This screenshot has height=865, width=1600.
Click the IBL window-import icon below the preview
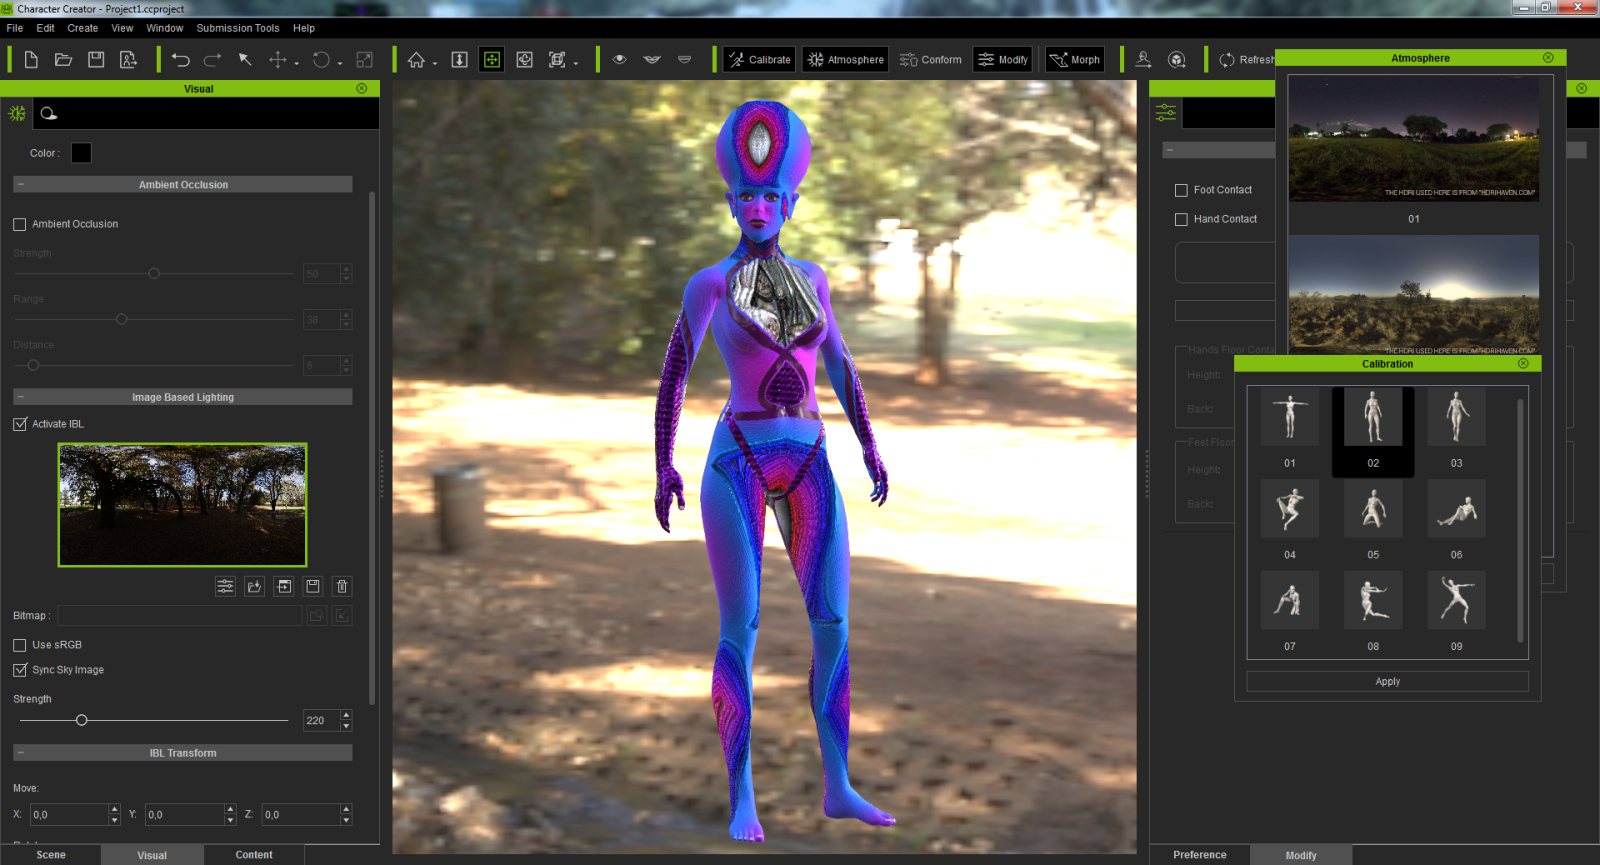(283, 586)
